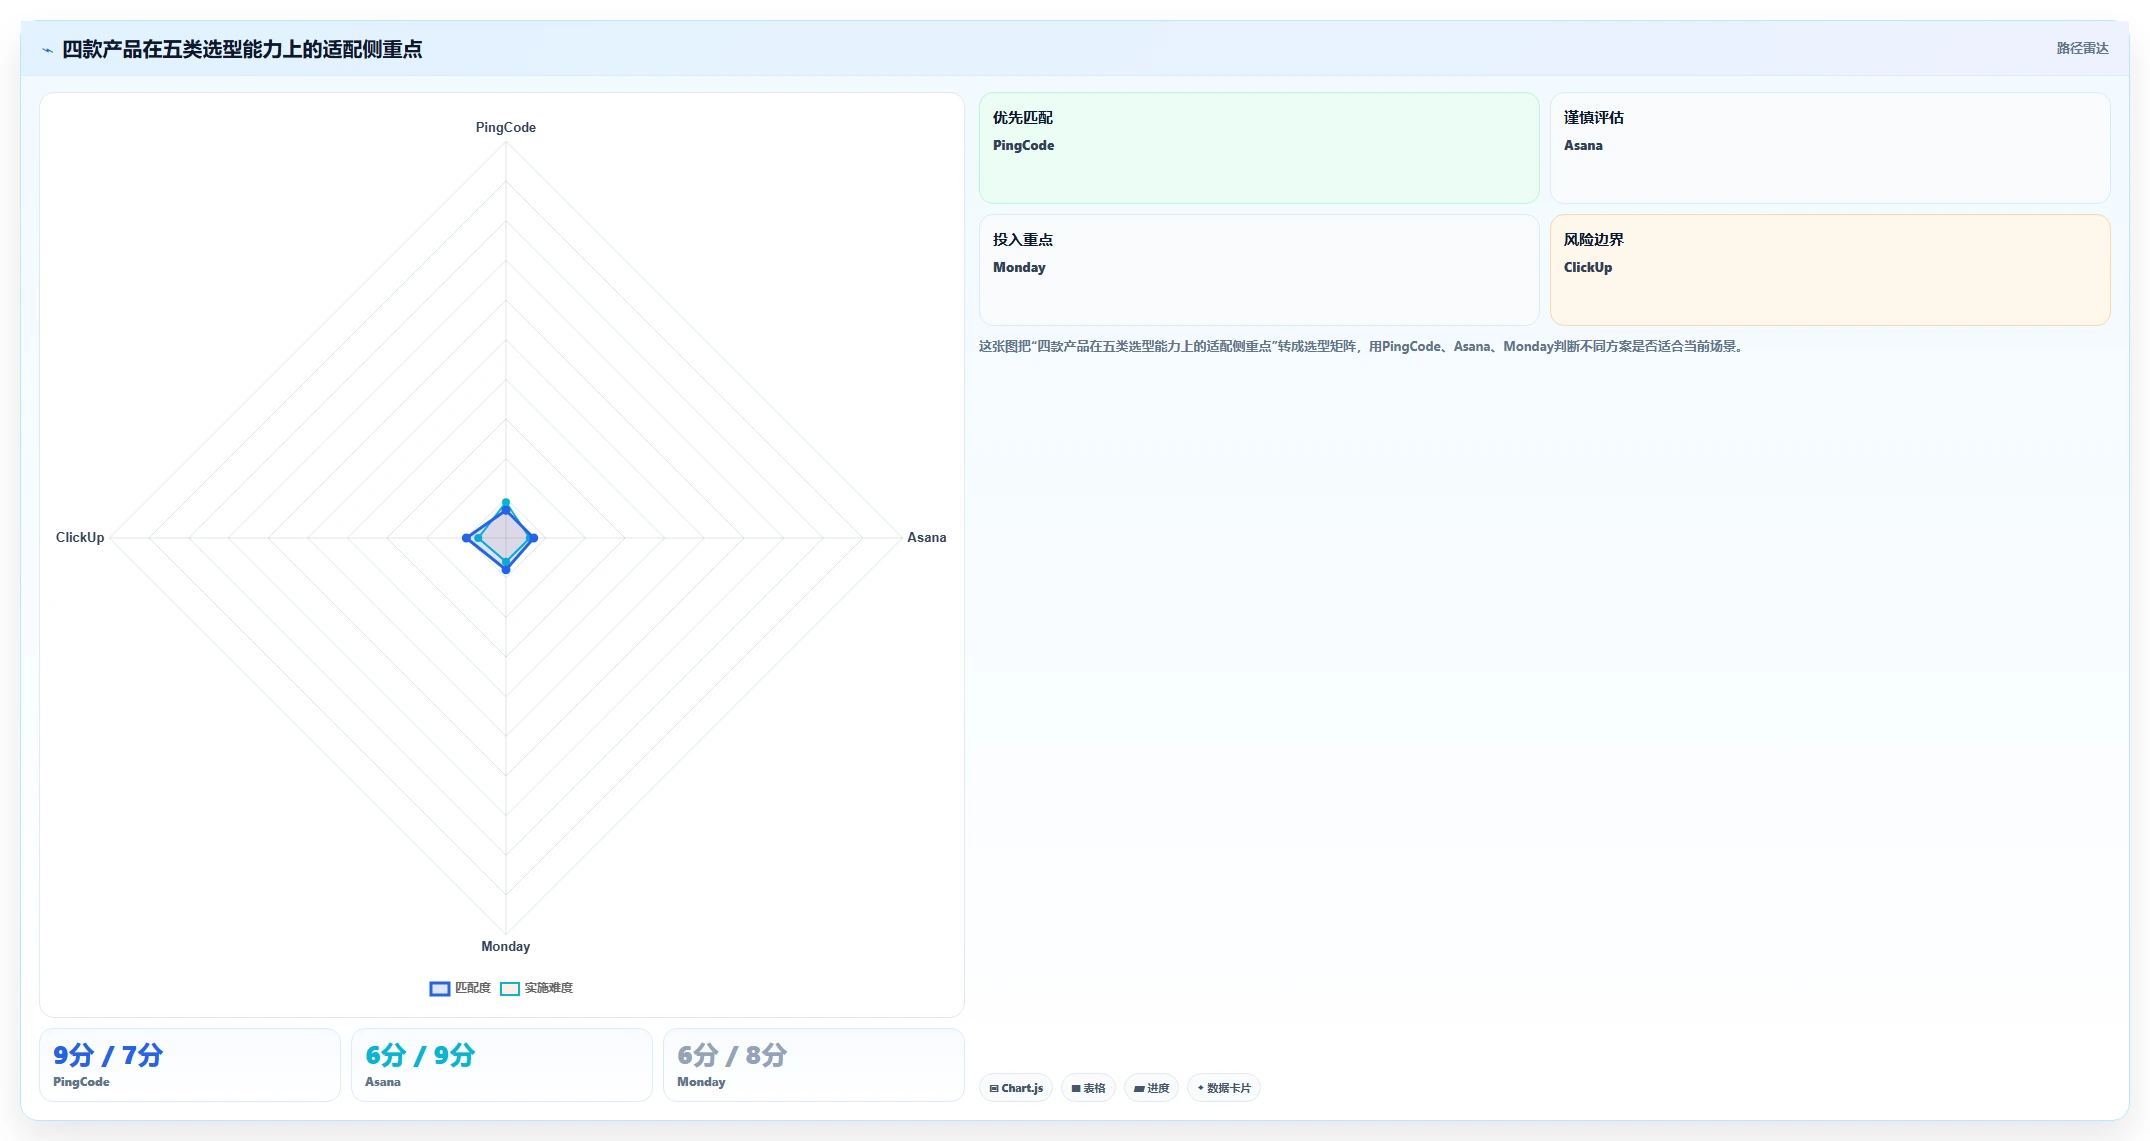Click the 路径雷达 label in the header
Image resolution: width=2150 pixels, height=1141 pixels.
click(x=2082, y=48)
